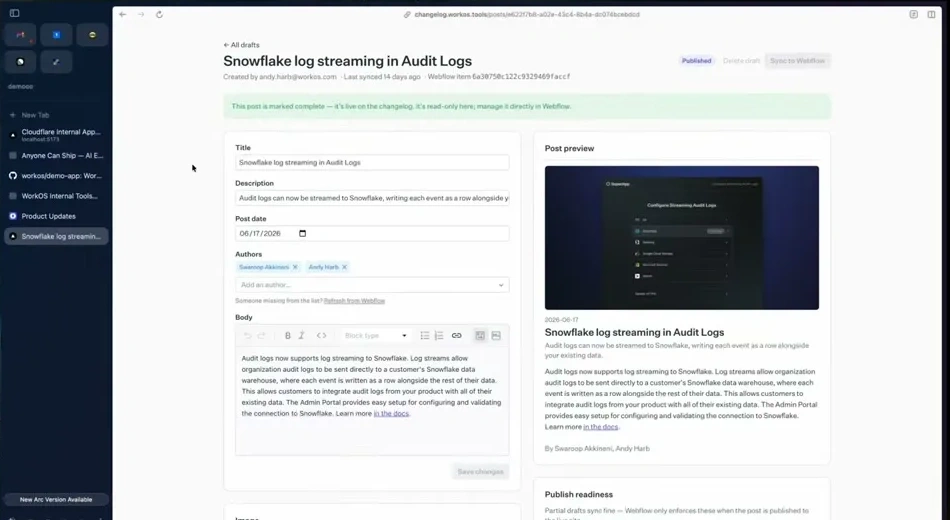Switch to workos/demo-app GitHub tab
The image size is (950, 520).
pyautogui.click(x=56, y=176)
